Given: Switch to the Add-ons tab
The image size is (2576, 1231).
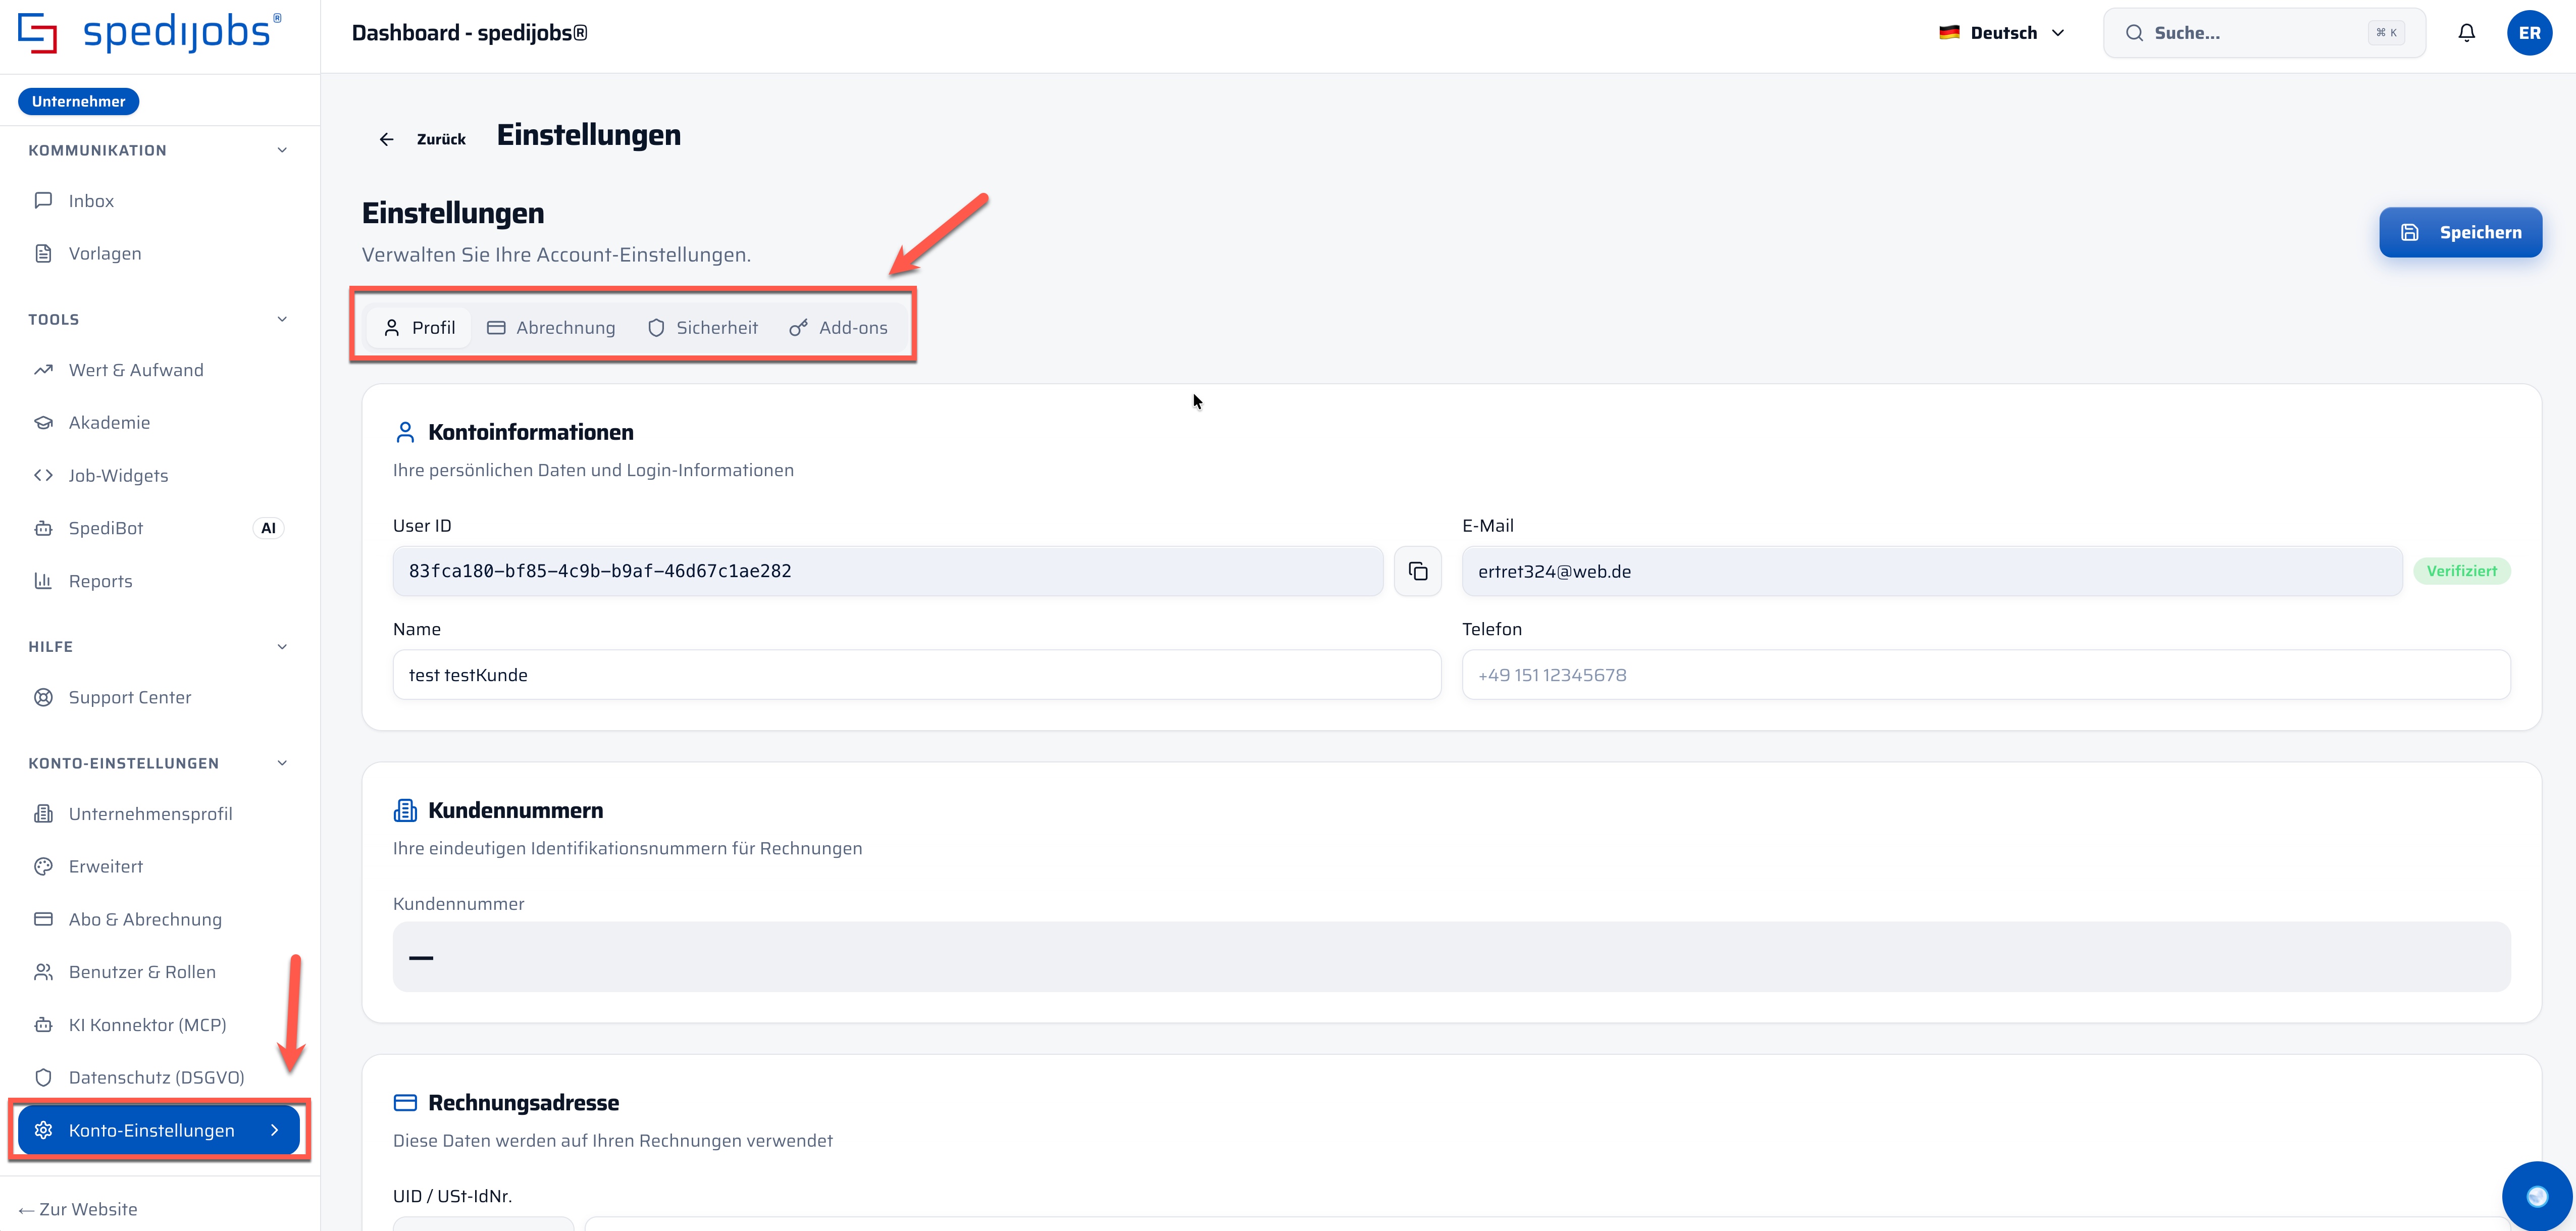Looking at the screenshot, I should pyautogui.click(x=839, y=328).
